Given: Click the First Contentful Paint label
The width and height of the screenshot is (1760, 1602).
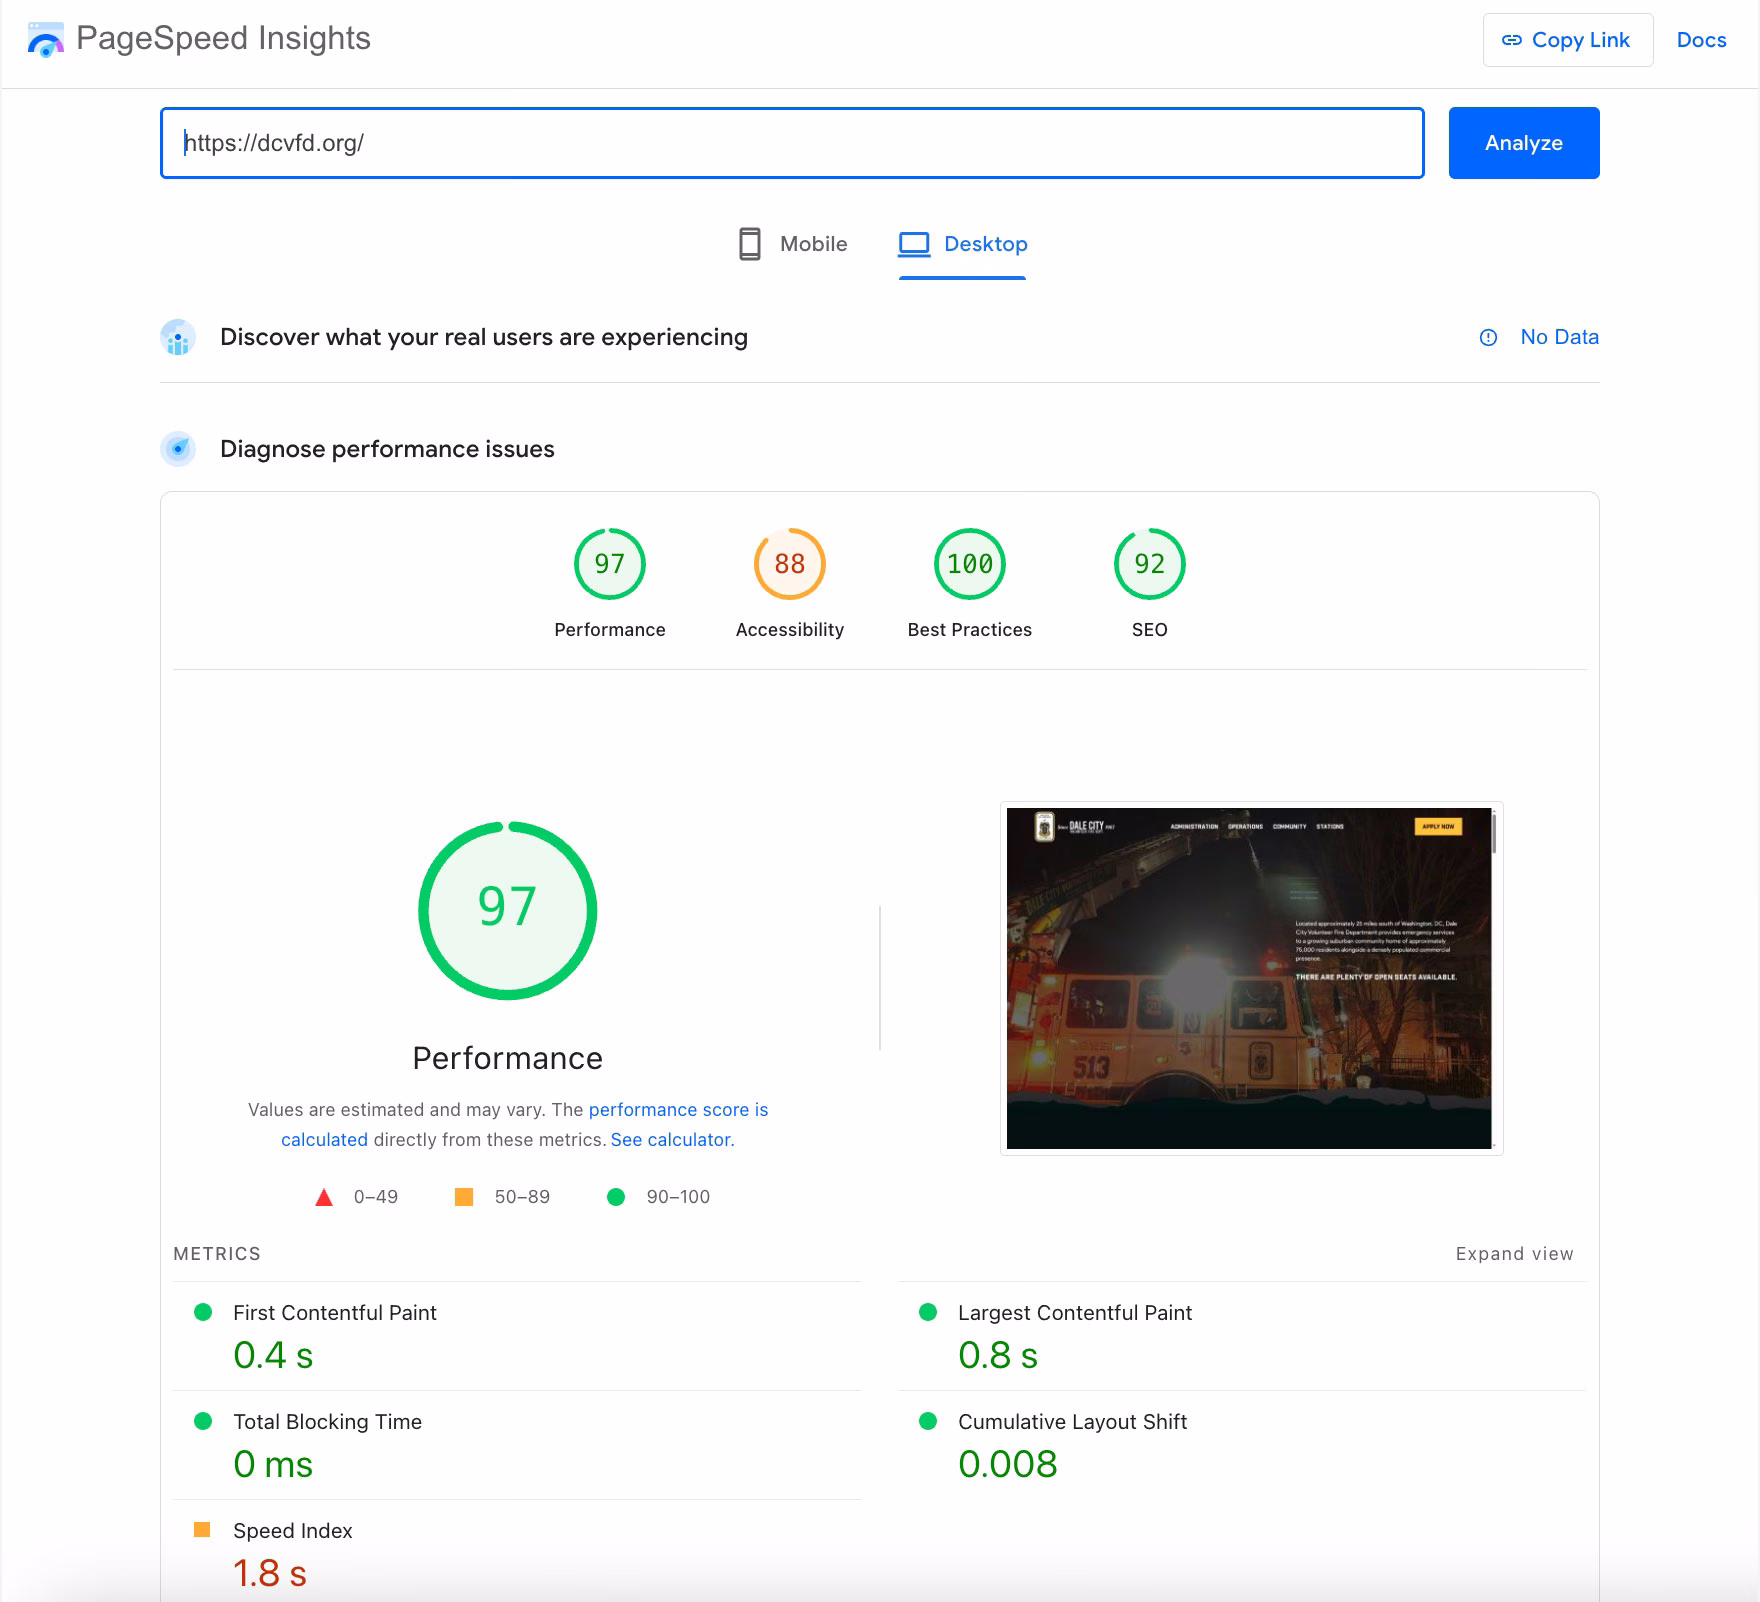Looking at the screenshot, I should pos(335,1313).
